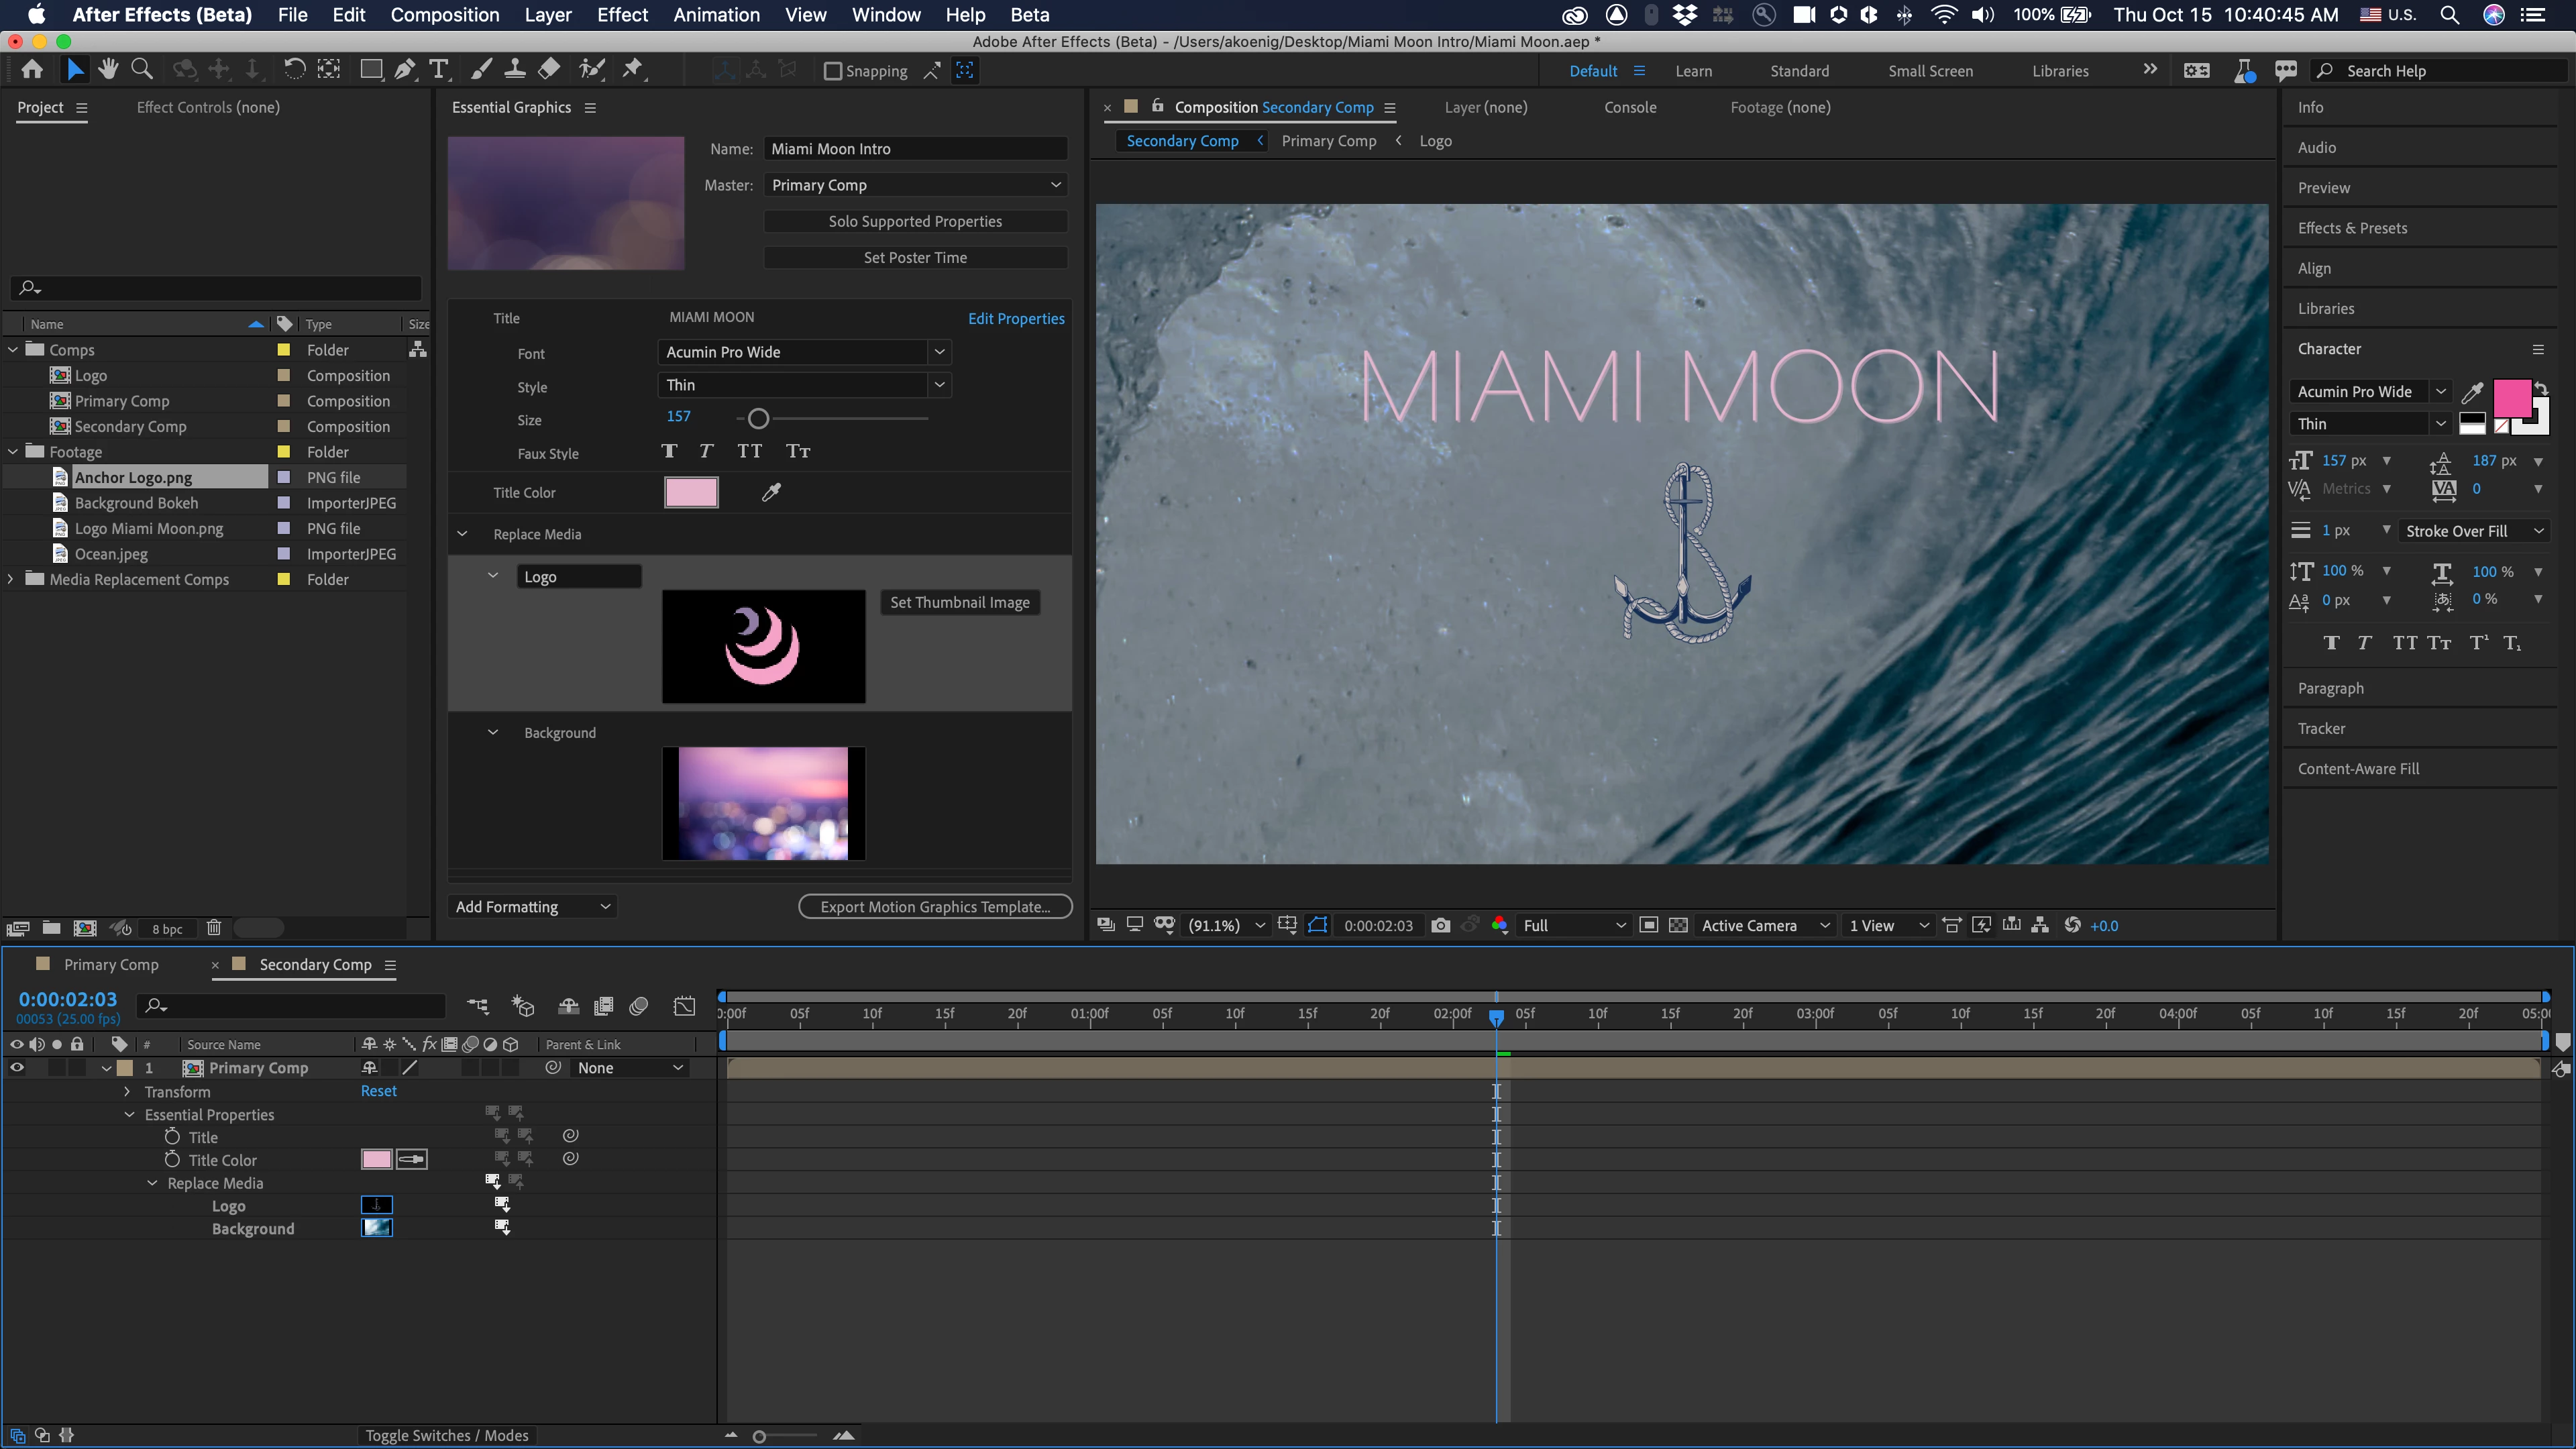This screenshot has width=2576, height=1449.
Task: Open the Master comp dropdown
Action: coord(914,185)
